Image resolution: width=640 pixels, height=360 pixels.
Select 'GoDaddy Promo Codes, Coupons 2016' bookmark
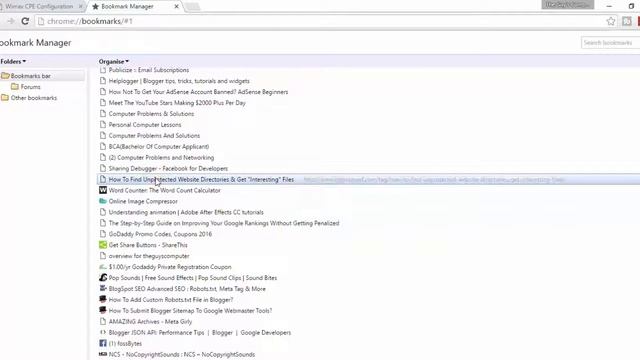tap(160, 234)
